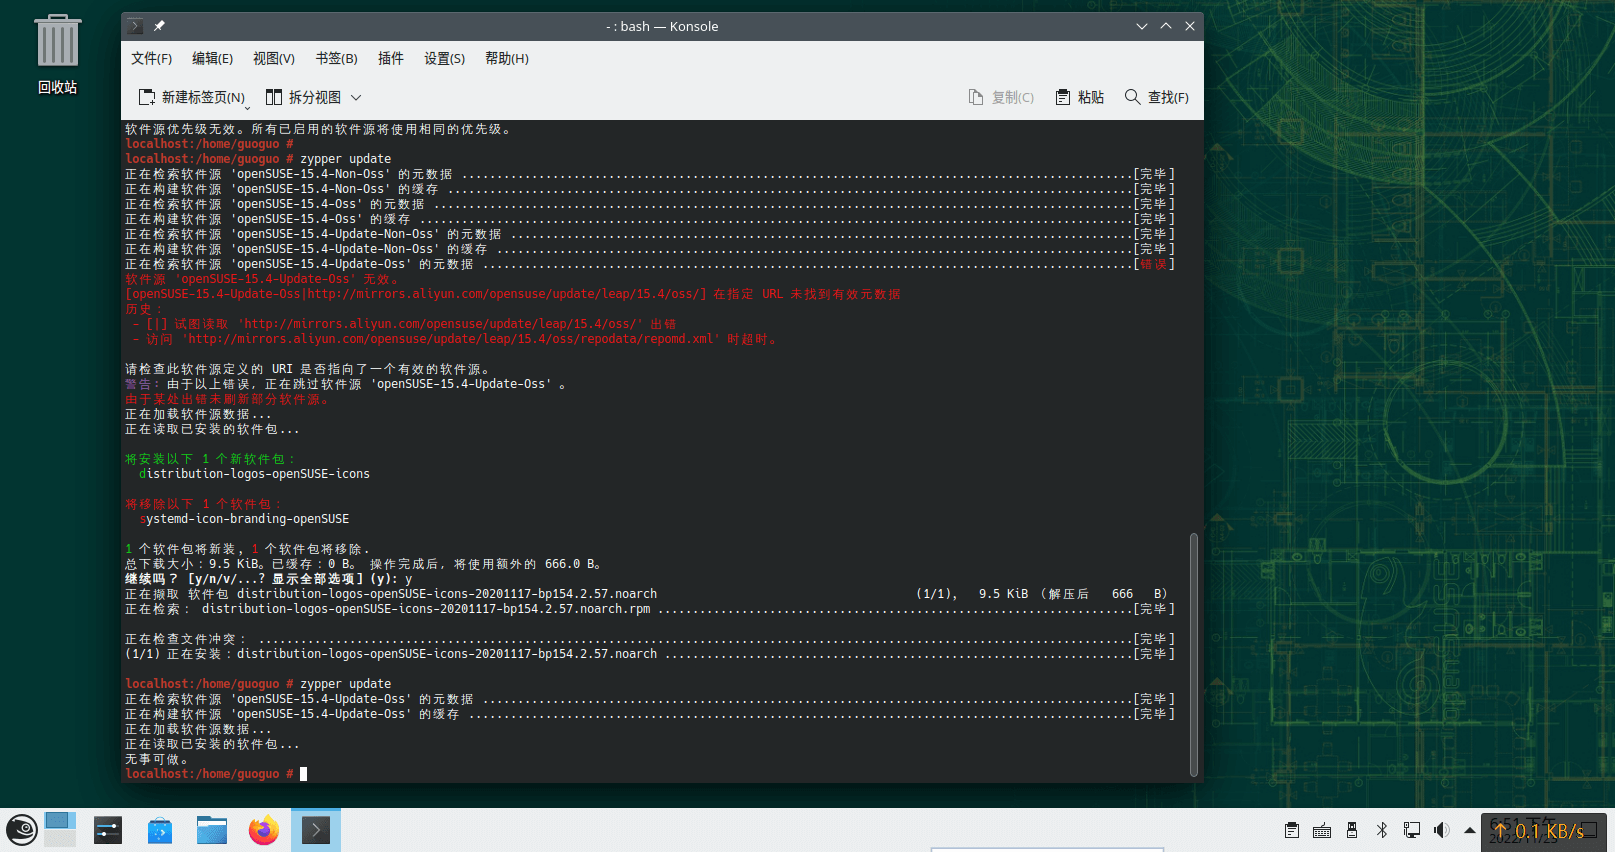This screenshot has height=852, width=1615.
Task: Open the 文件(F) menu
Action: [151, 59]
